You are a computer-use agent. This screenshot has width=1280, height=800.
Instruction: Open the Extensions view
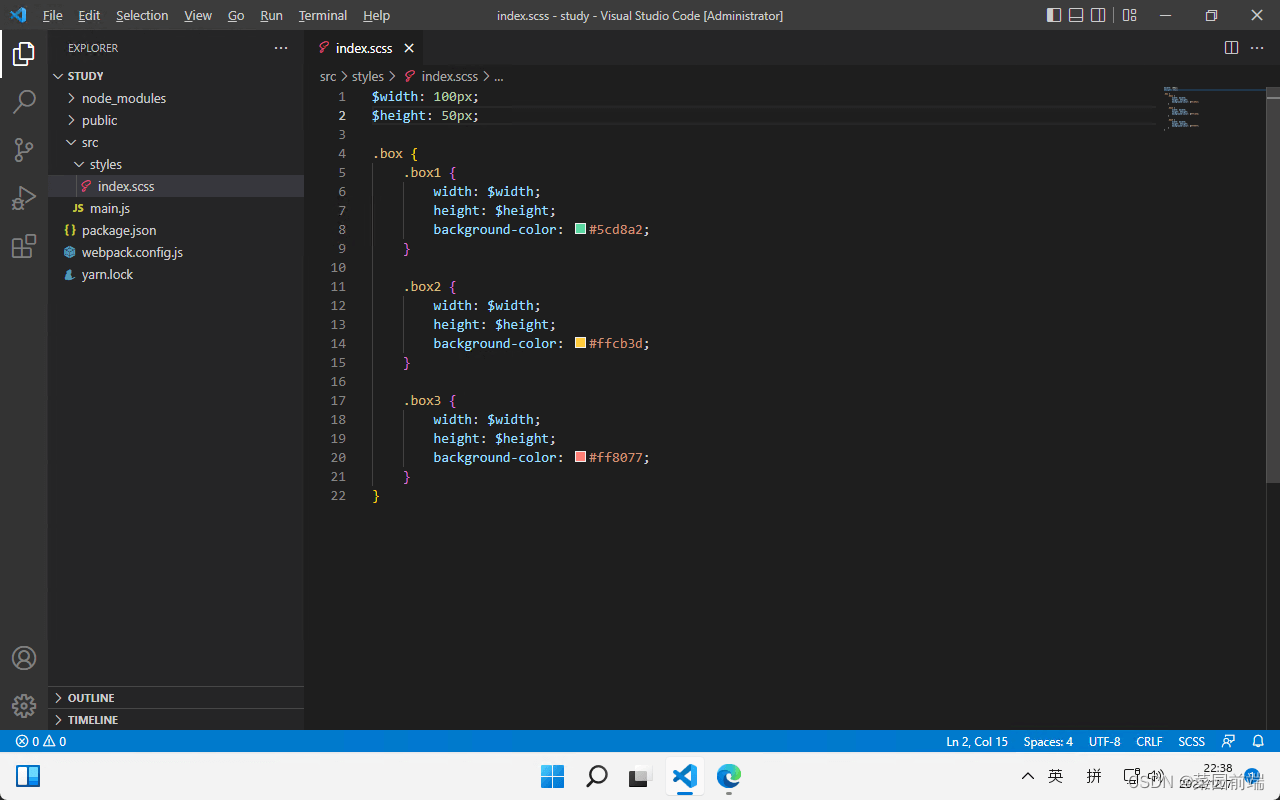click(24, 246)
